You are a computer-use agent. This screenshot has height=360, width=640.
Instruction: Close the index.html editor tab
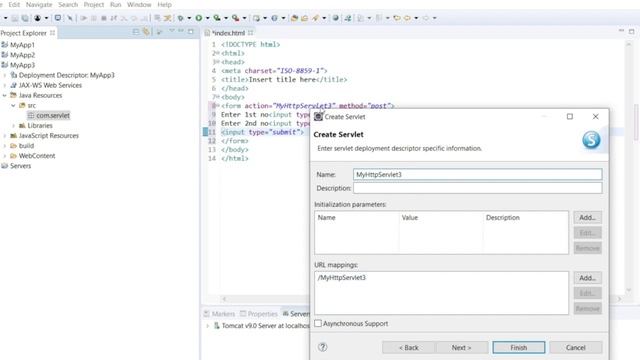[x=250, y=33]
